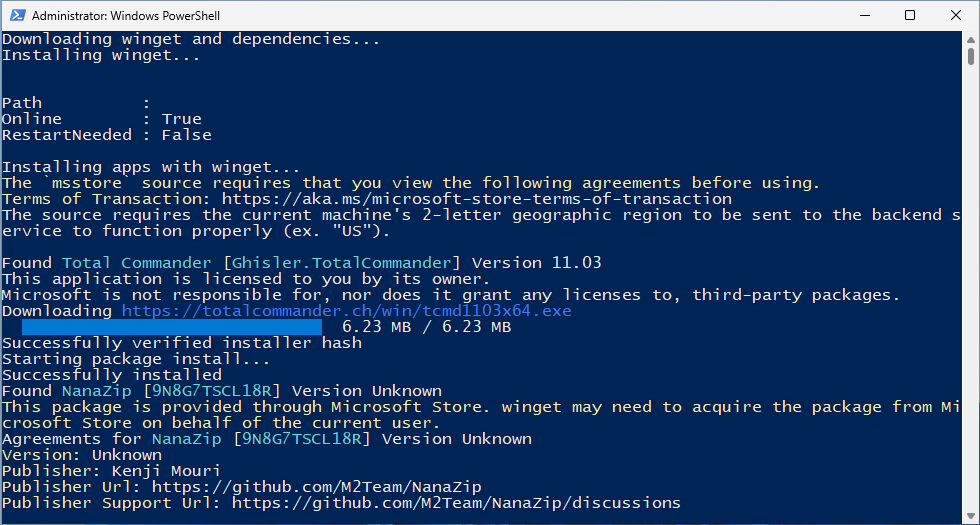Screen dimensions: 980x525
Task: Click the 'RestartNeeded : False' line
Action: click(107, 135)
